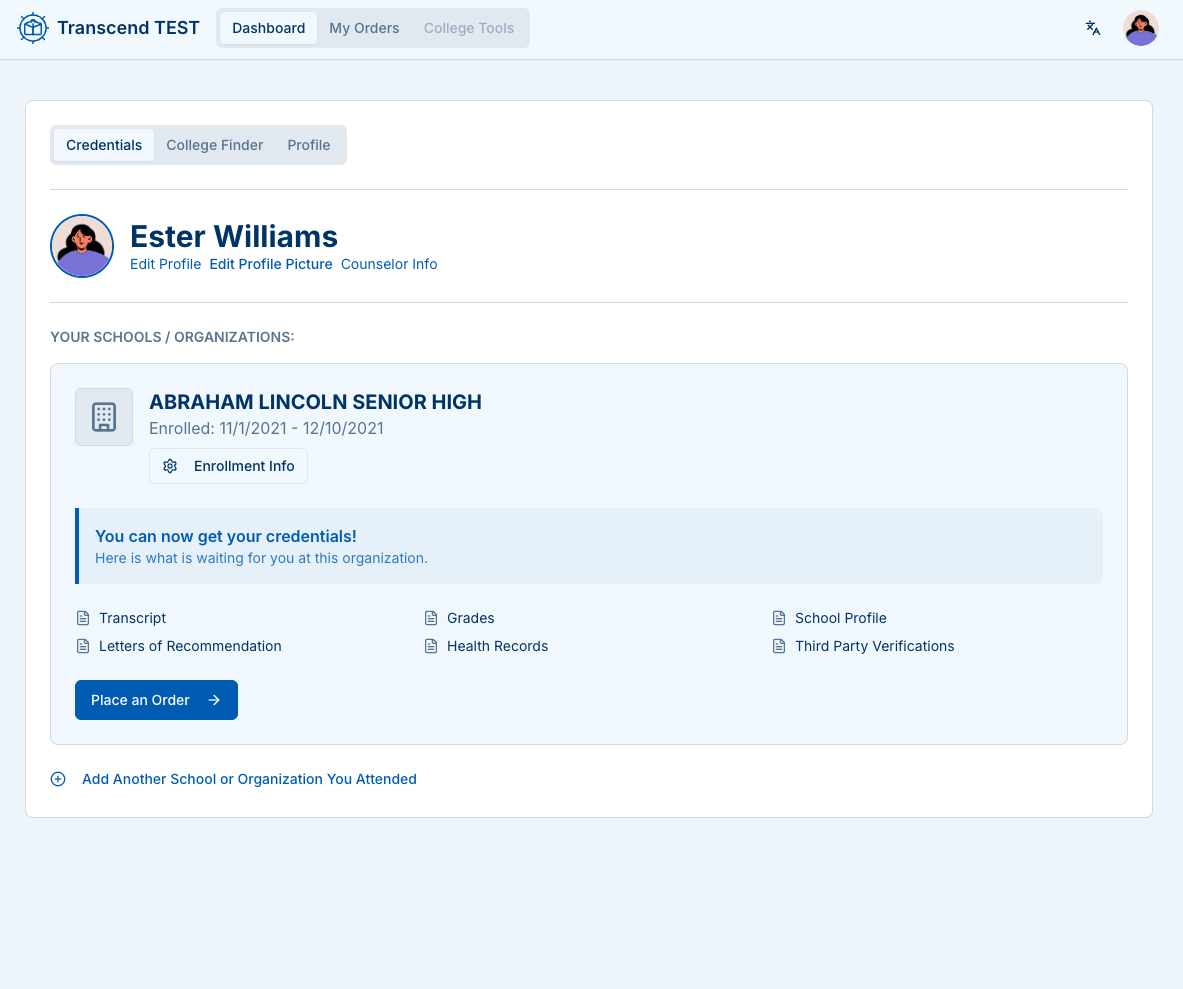The width and height of the screenshot is (1183, 989).
Task: Click the user avatar in the top bar
Action: pyautogui.click(x=1140, y=28)
